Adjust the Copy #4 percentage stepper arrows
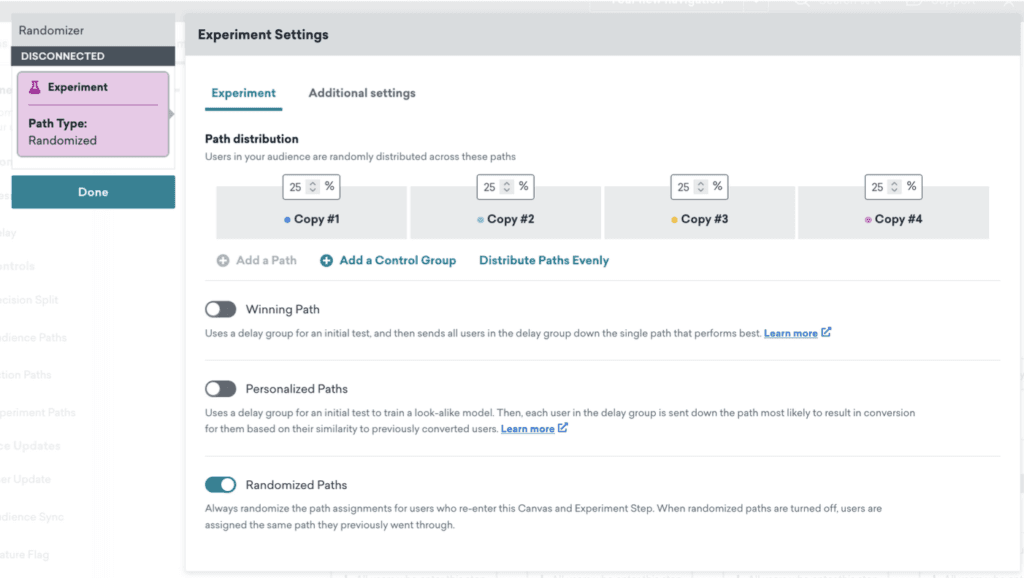This screenshot has width=1024, height=578. pyautogui.click(x=895, y=187)
